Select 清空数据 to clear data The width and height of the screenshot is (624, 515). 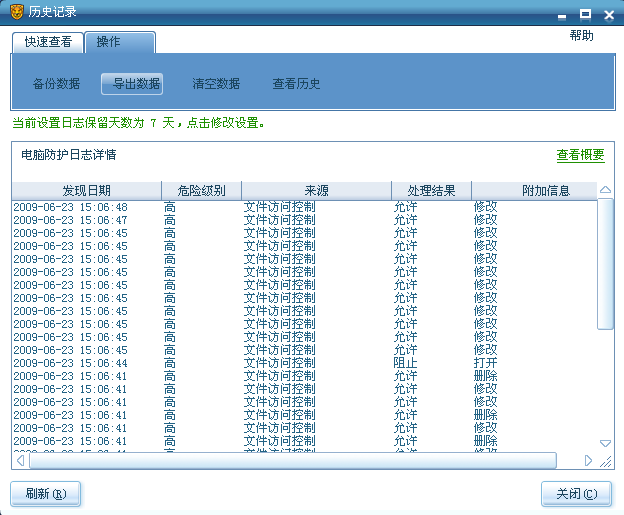(216, 84)
